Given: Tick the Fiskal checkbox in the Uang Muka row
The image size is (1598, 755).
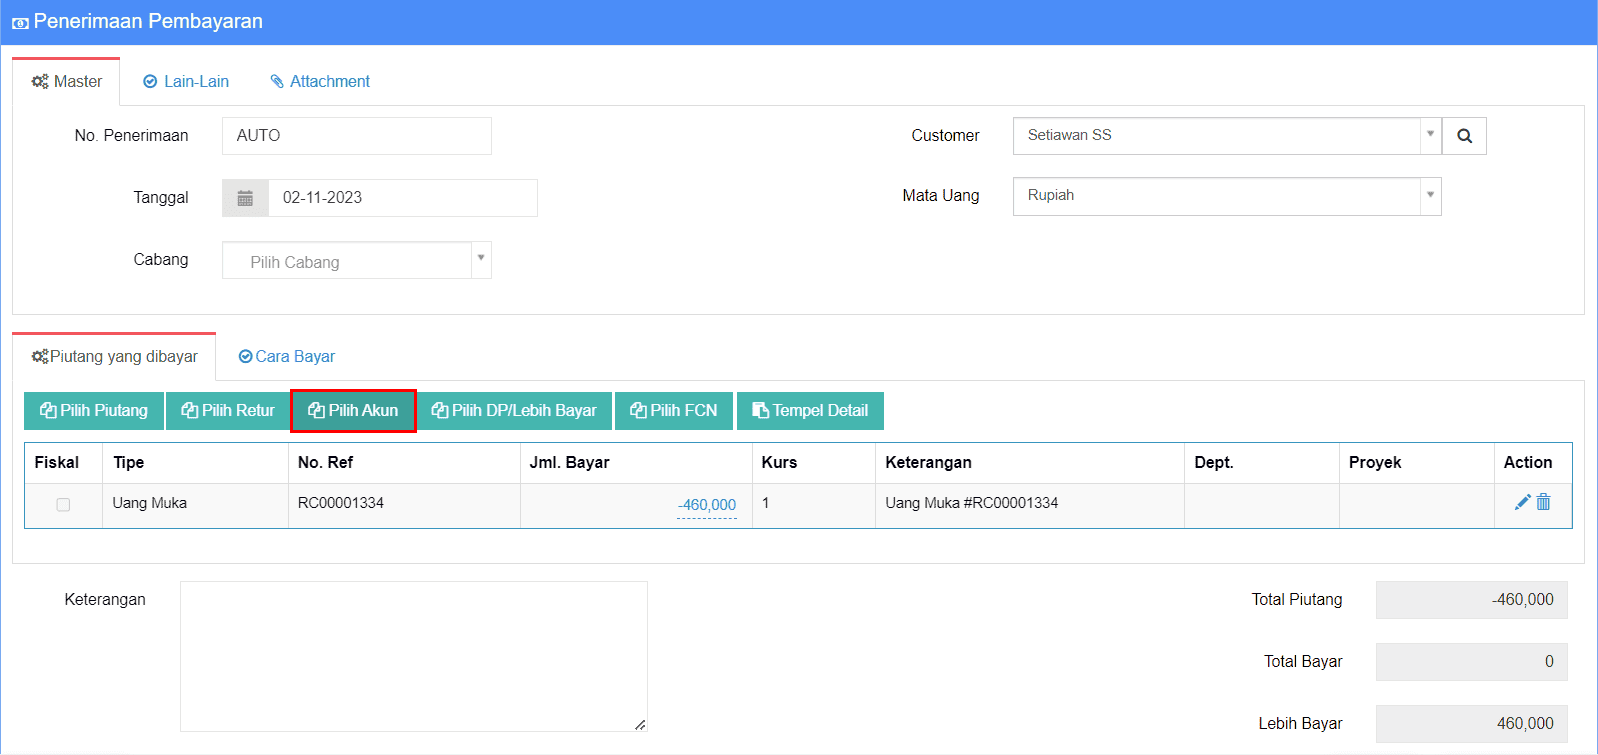Looking at the screenshot, I should pyautogui.click(x=63, y=505).
